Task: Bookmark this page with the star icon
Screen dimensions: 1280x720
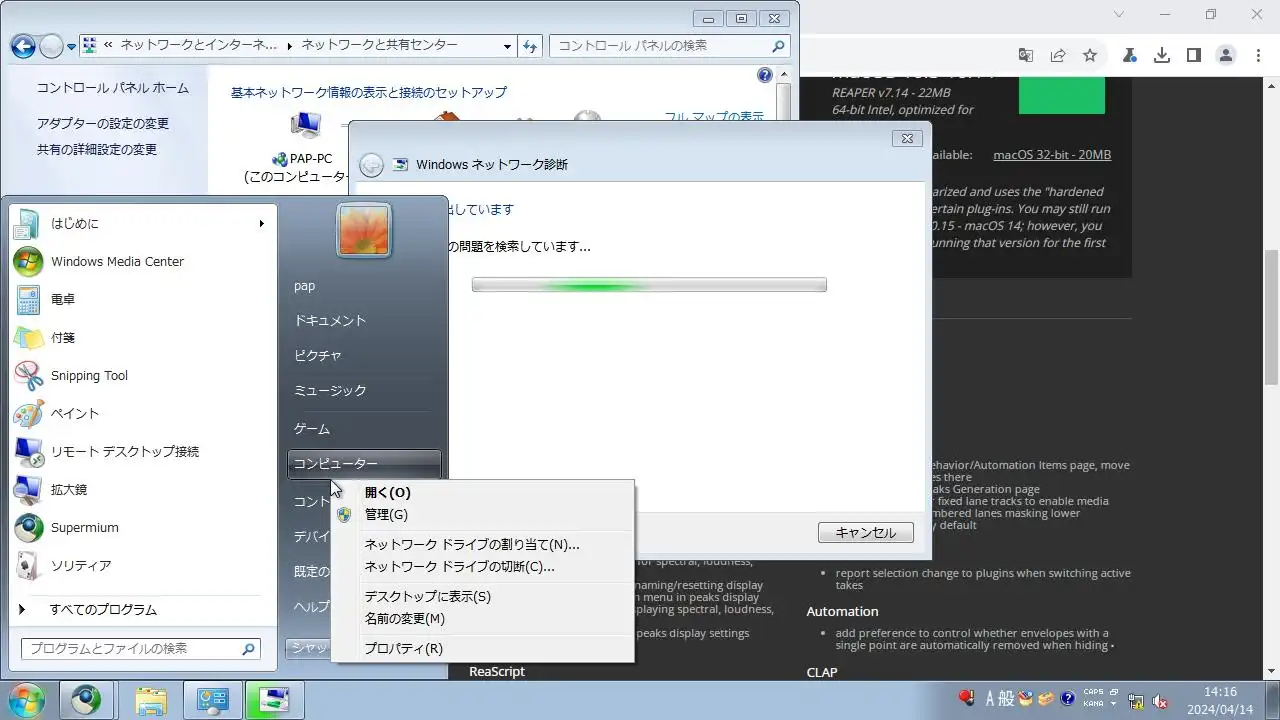Action: tap(1090, 55)
